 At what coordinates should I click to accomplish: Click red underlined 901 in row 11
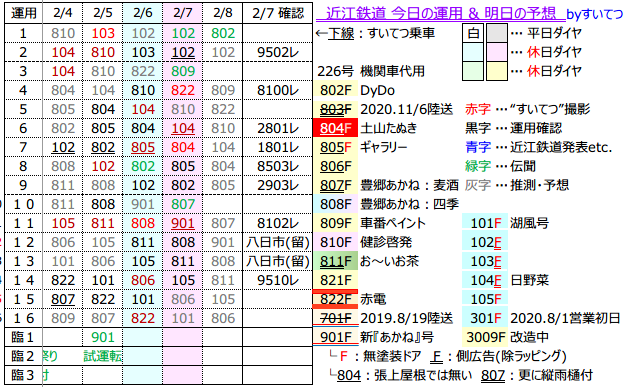[183, 223]
